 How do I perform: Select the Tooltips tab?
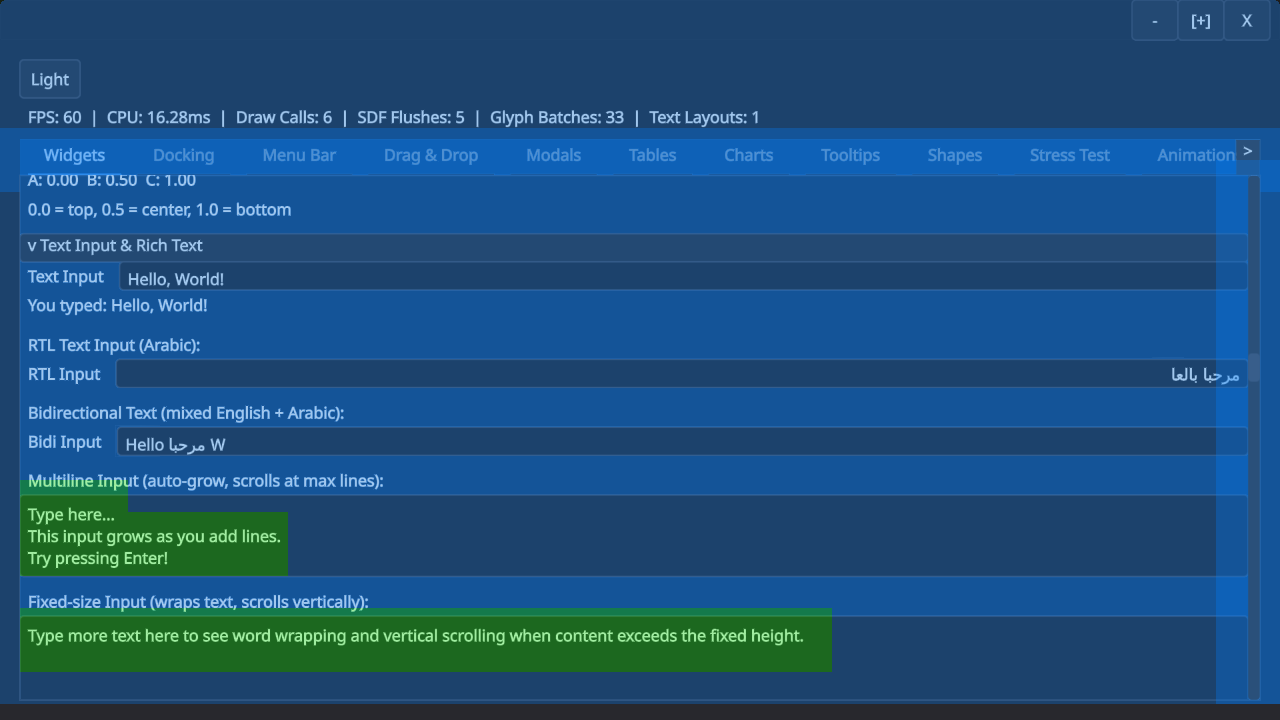pyautogui.click(x=850, y=155)
